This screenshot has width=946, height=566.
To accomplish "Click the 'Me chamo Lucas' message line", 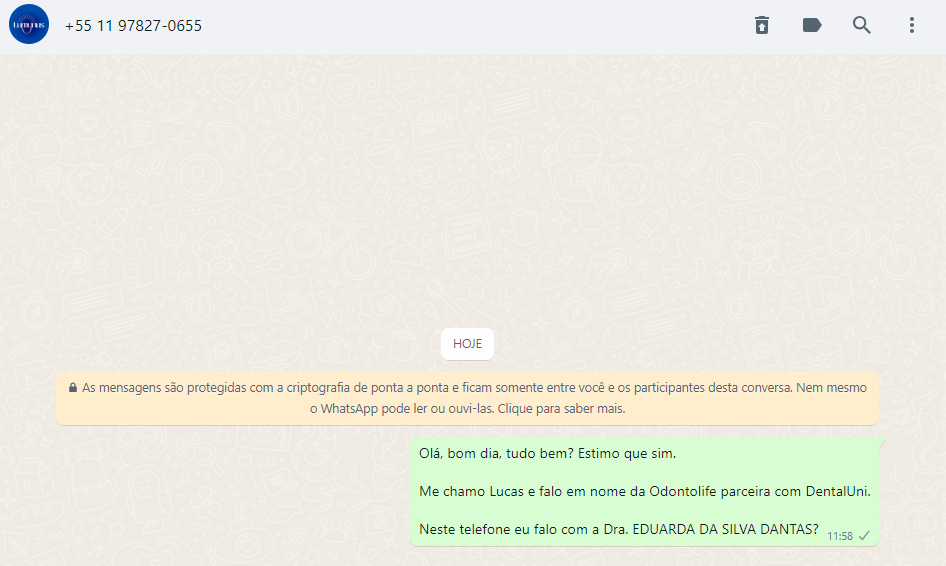I will pyautogui.click(x=644, y=491).
